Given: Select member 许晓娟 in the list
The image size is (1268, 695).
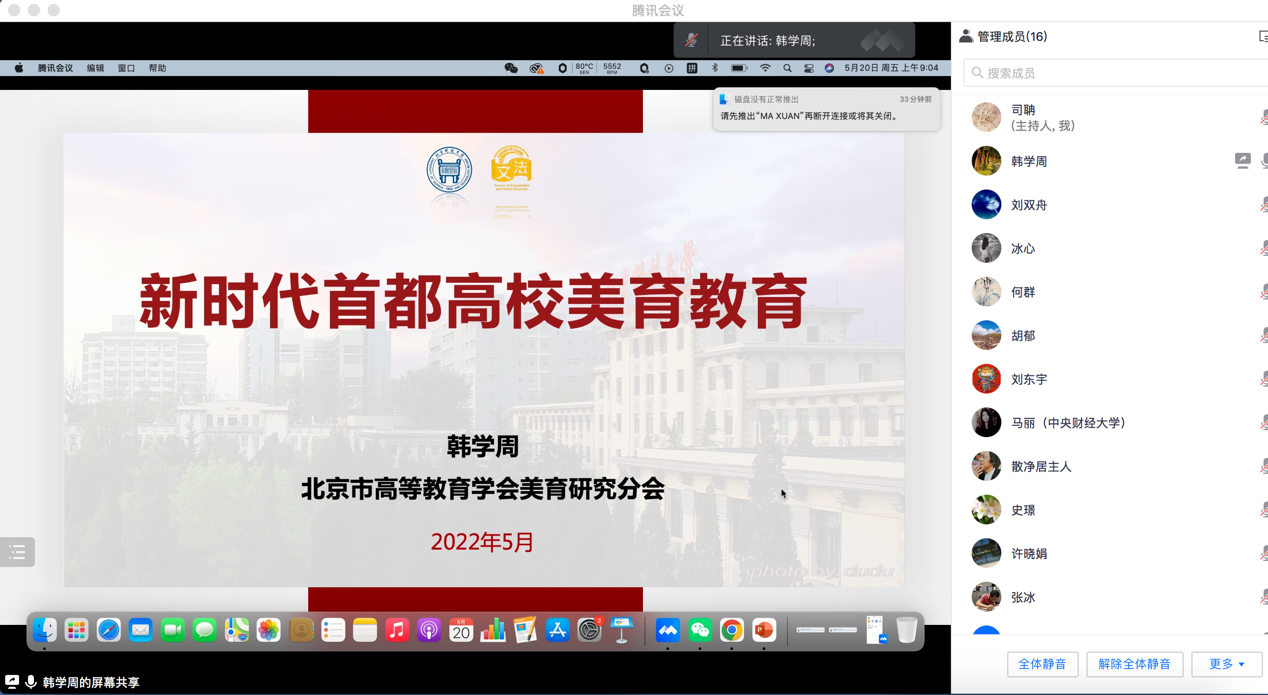Looking at the screenshot, I should 1110,553.
